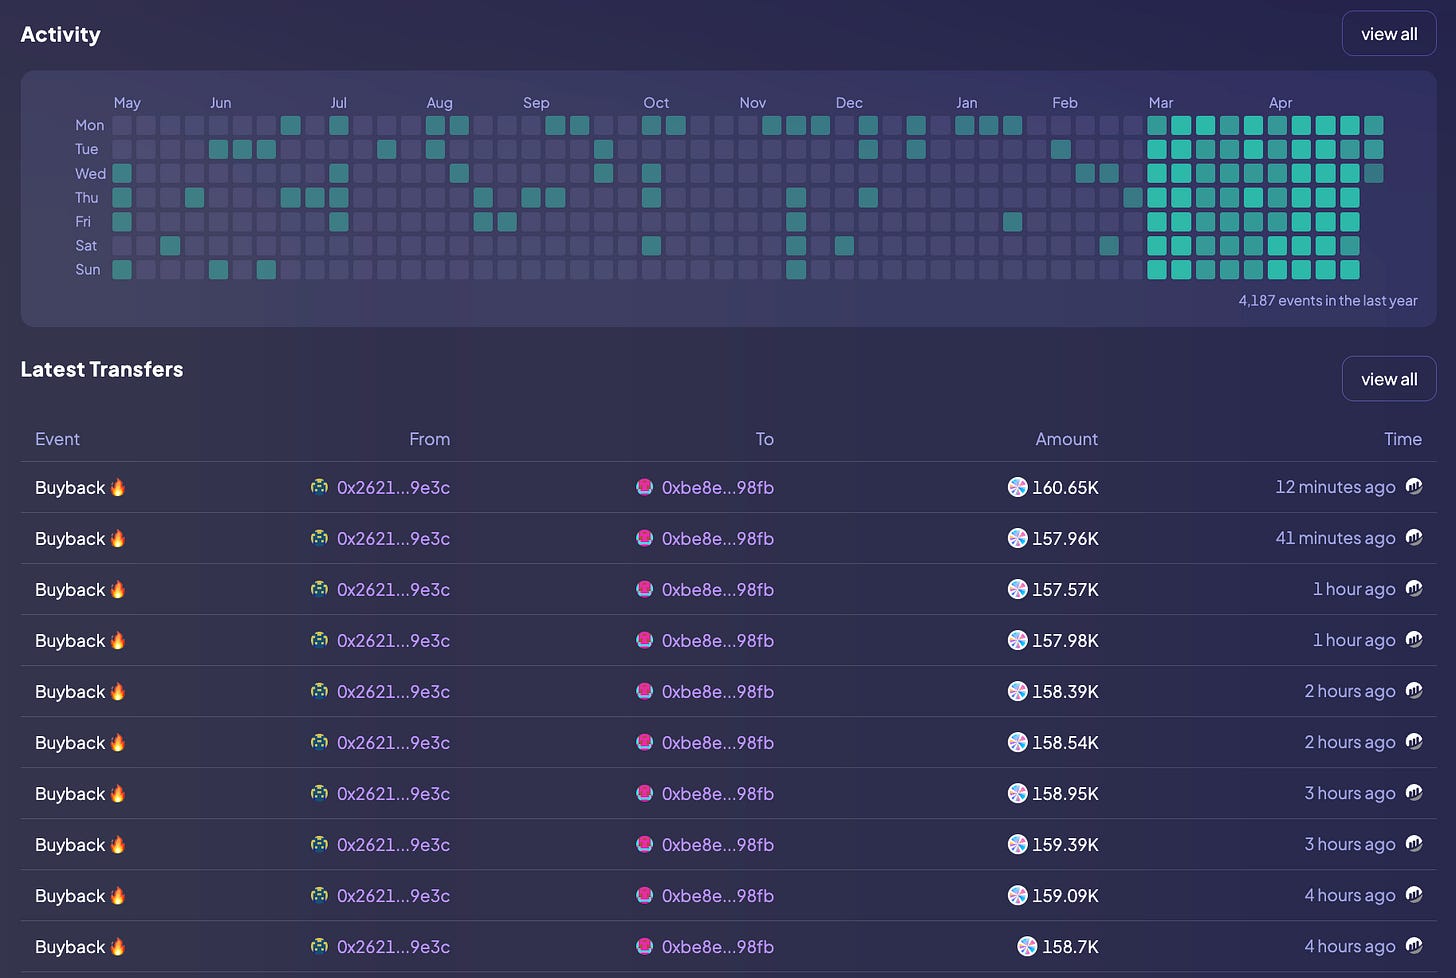
Task: Click token icon beside 160.65K amount
Action: coord(1017,487)
